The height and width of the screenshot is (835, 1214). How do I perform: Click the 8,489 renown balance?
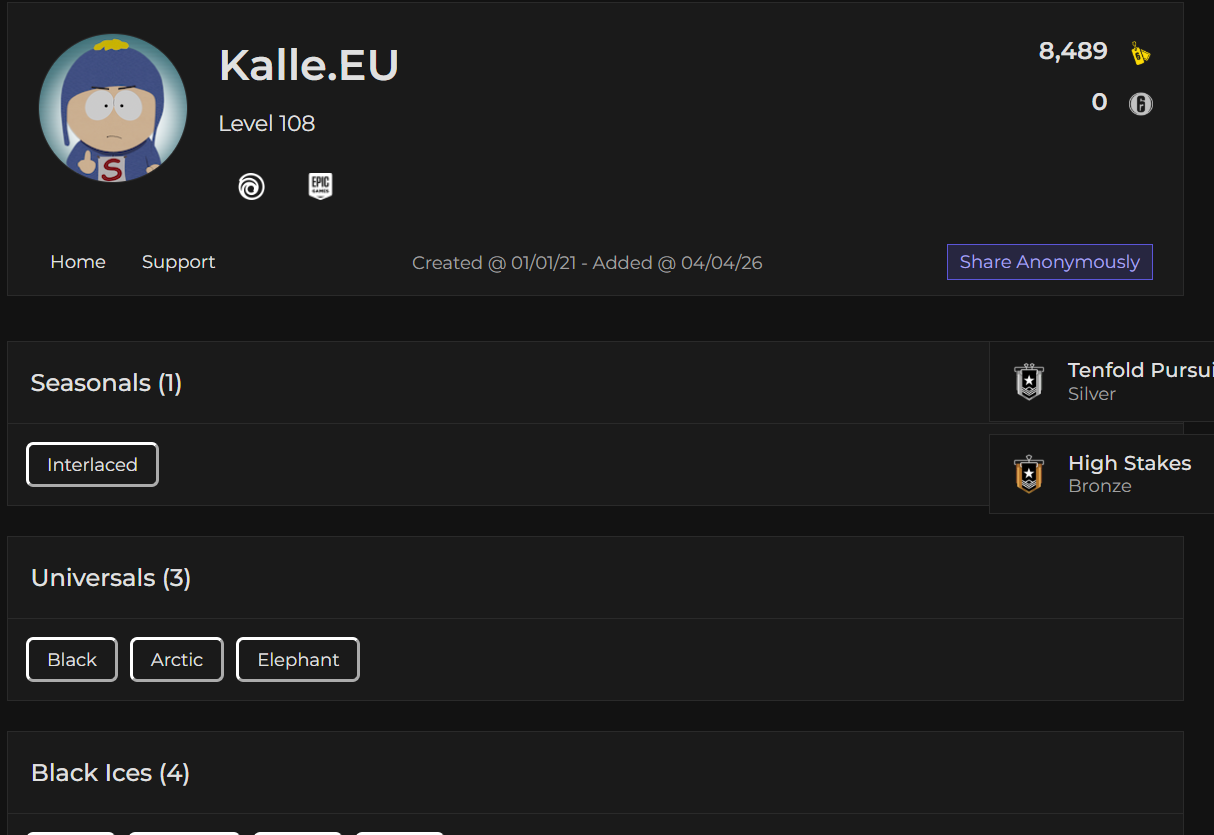click(x=1073, y=51)
